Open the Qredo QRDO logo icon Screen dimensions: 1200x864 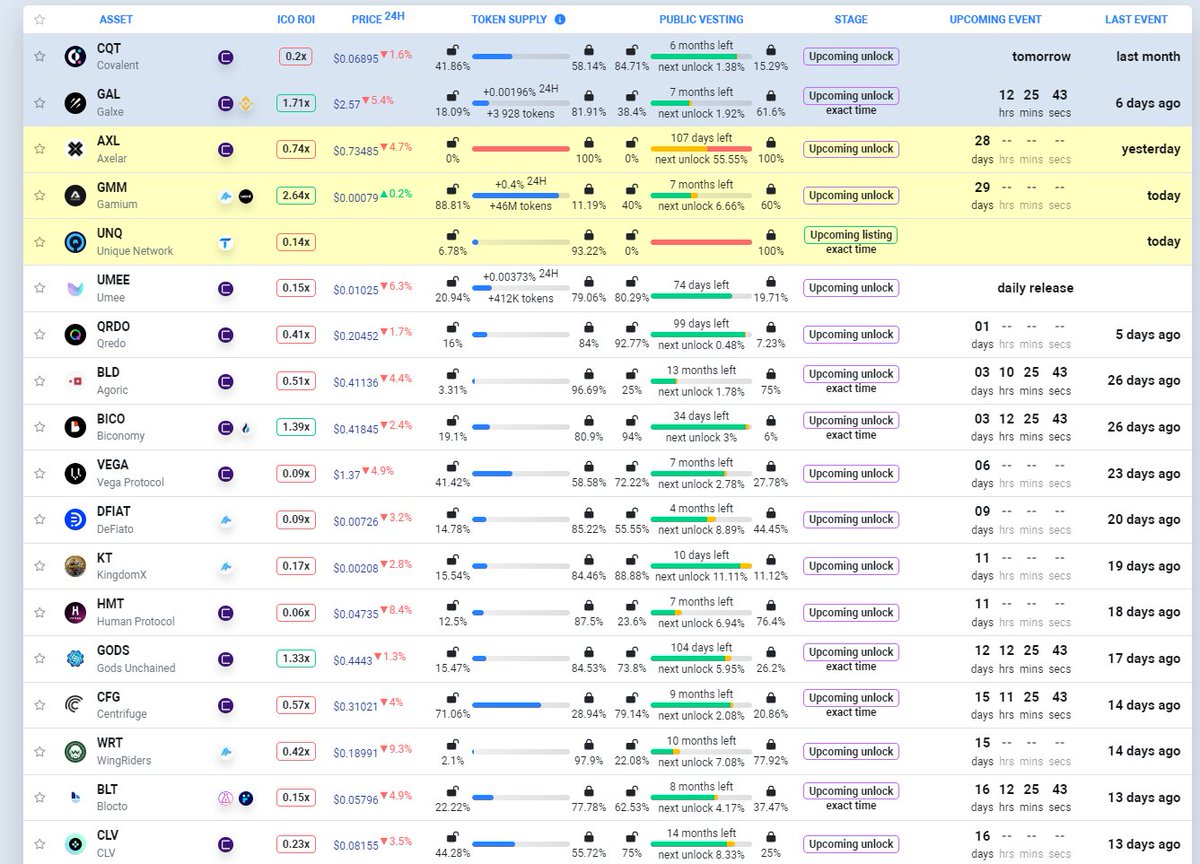click(75, 335)
